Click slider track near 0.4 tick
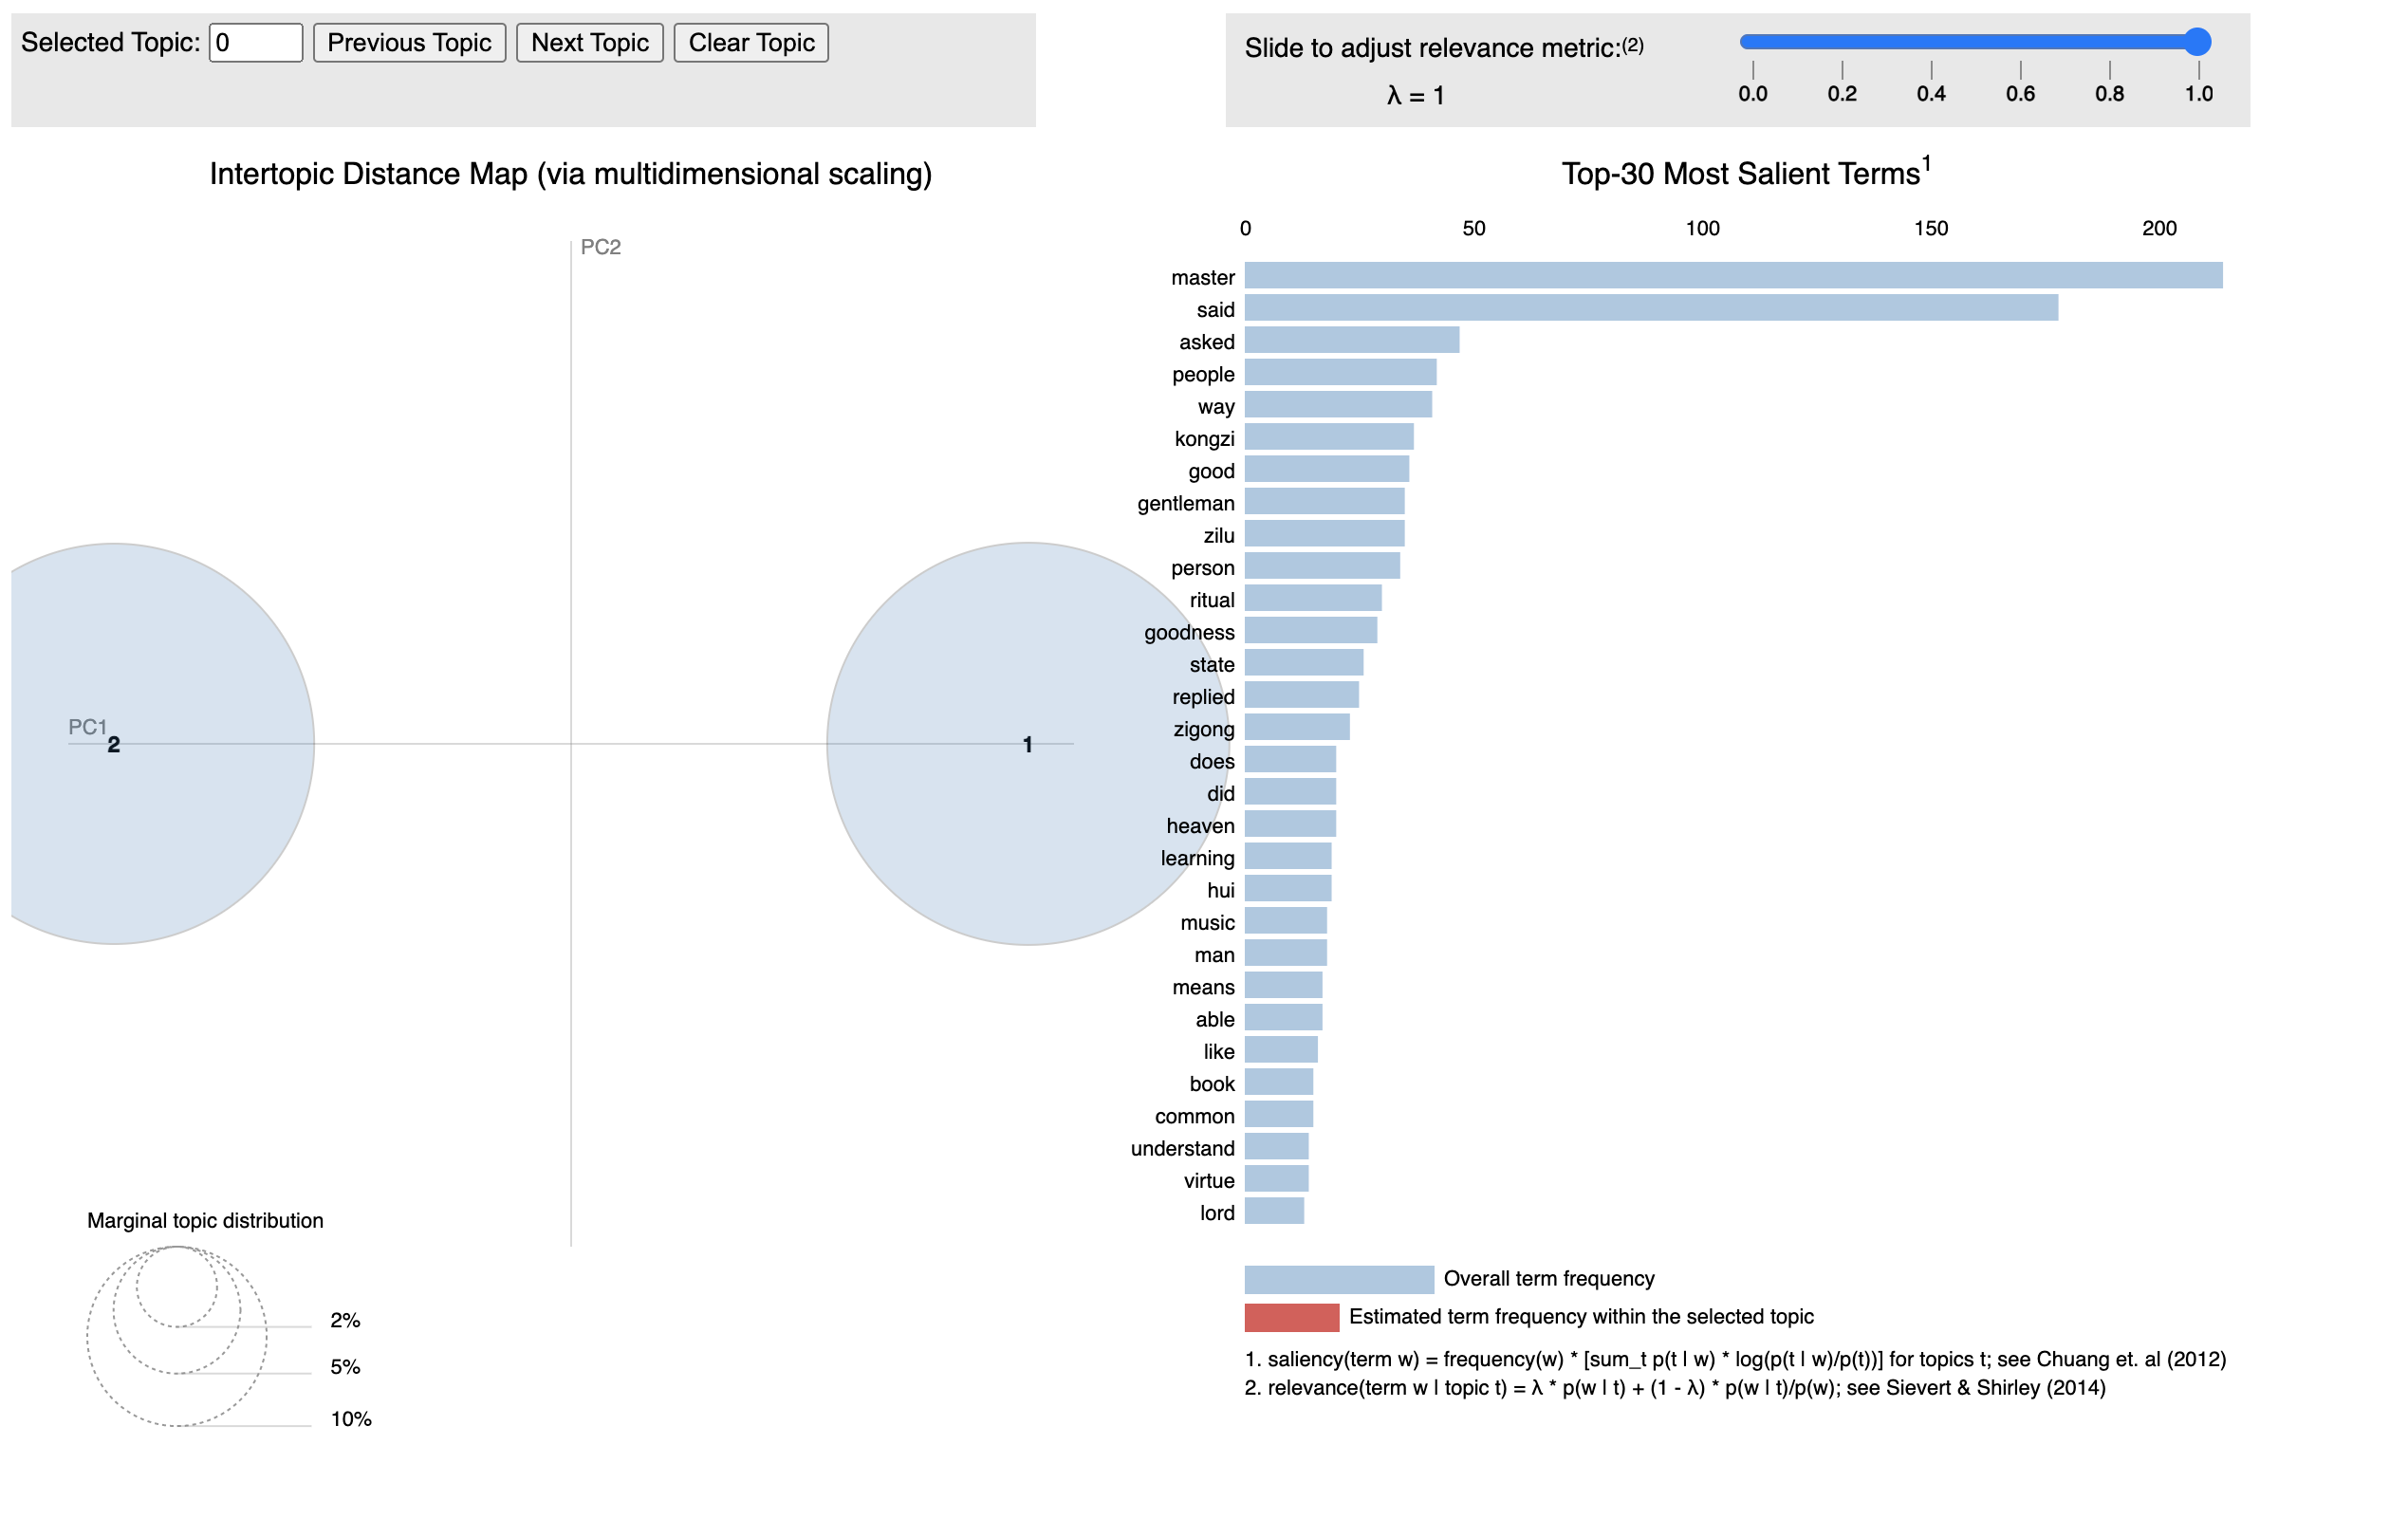The image size is (2408, 1537). [1930, 42]
